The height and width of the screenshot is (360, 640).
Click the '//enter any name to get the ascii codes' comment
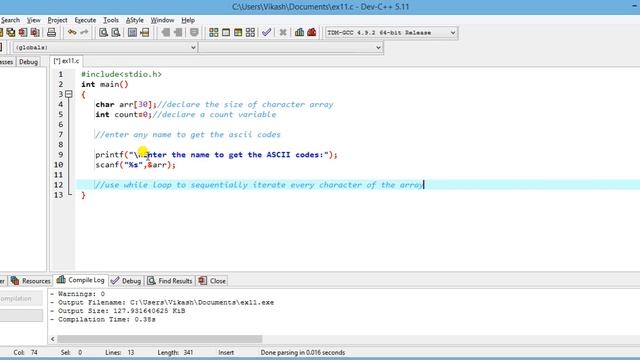tap(188, 135)
